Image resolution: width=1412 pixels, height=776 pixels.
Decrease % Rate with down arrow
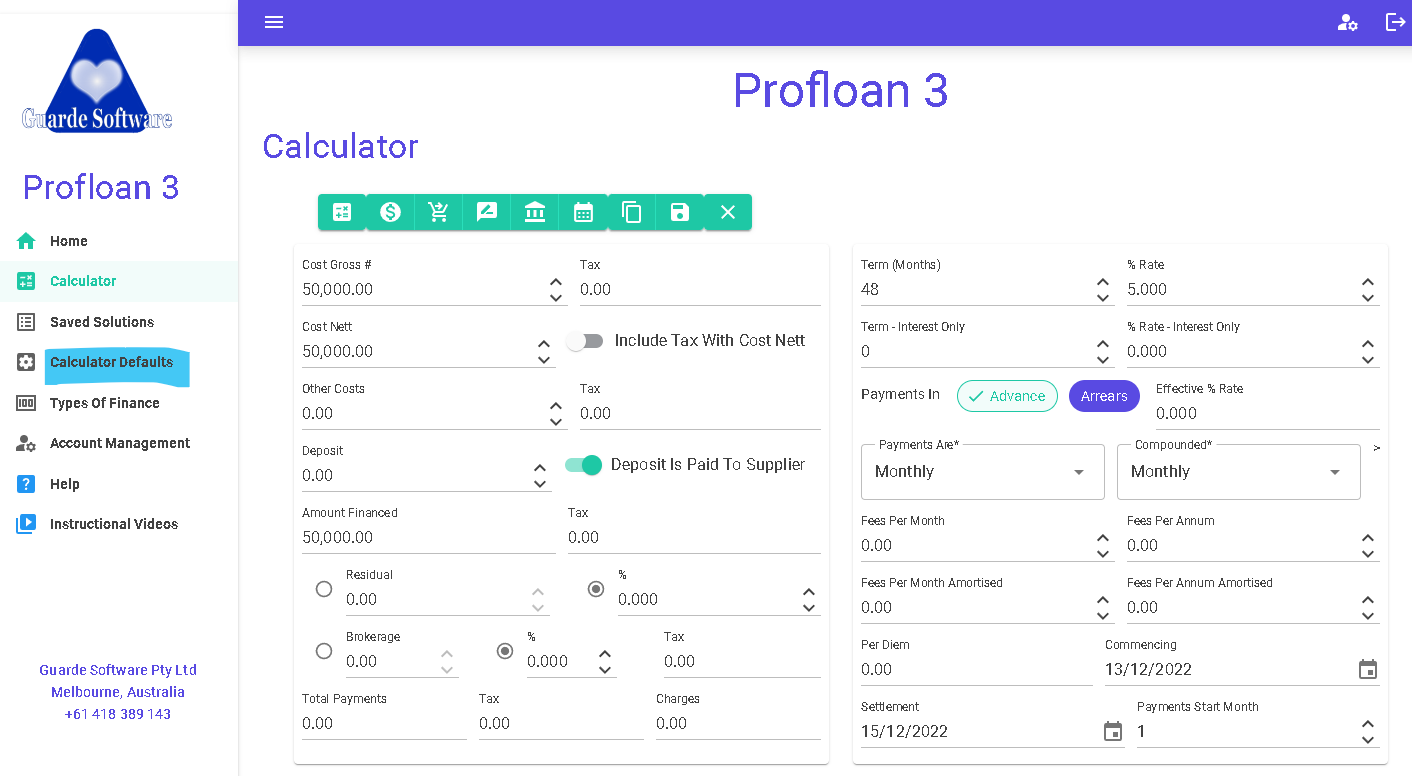[x=1368, y=298]
